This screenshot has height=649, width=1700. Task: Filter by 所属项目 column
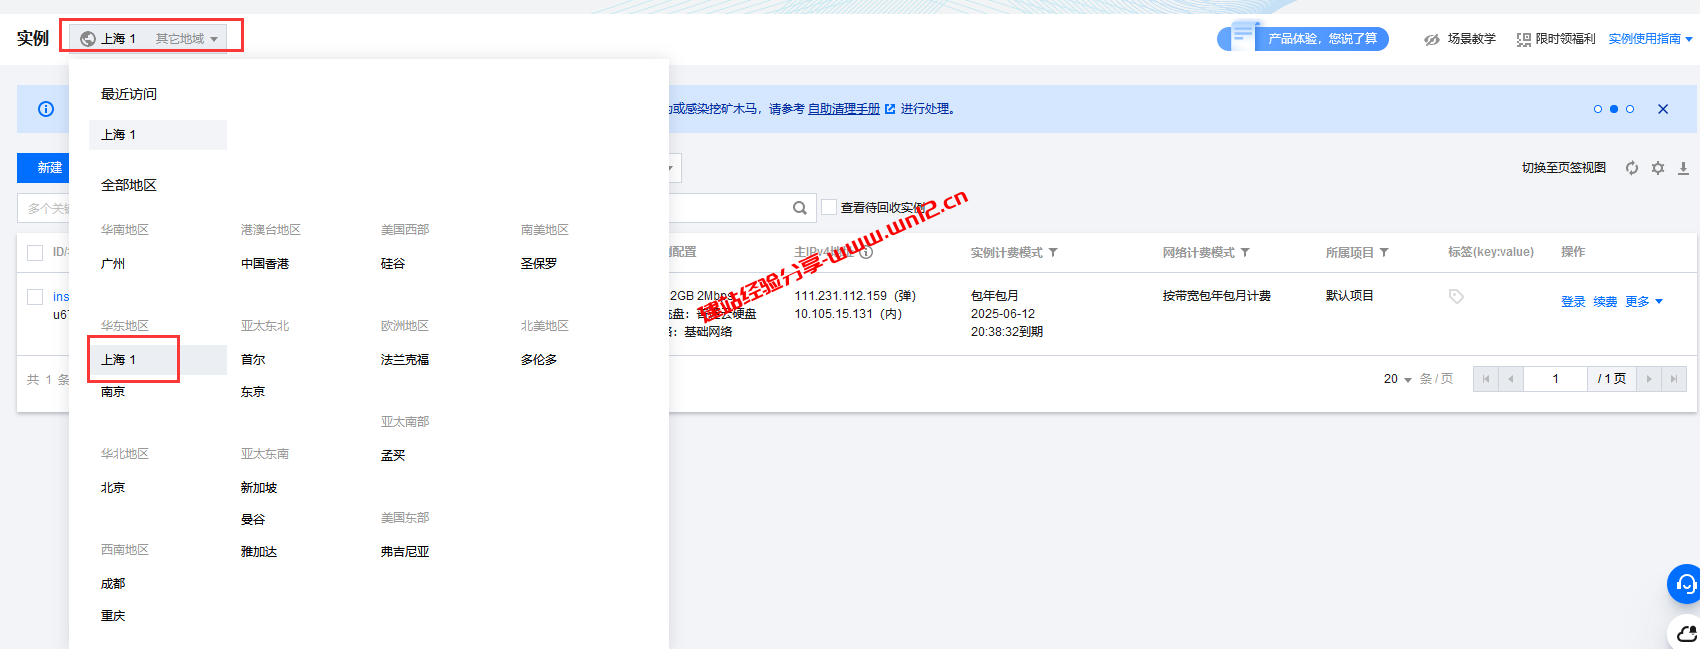pos(1384,253)
